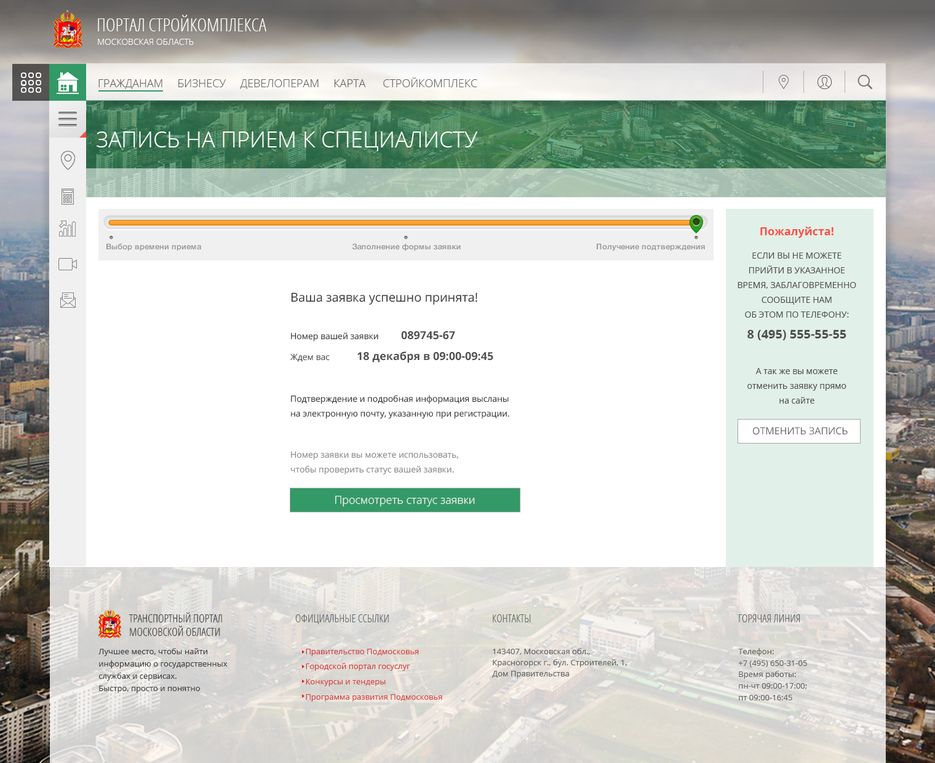Open Правительство Подмосковья link

pyautogui.click(x=362, y=652)
